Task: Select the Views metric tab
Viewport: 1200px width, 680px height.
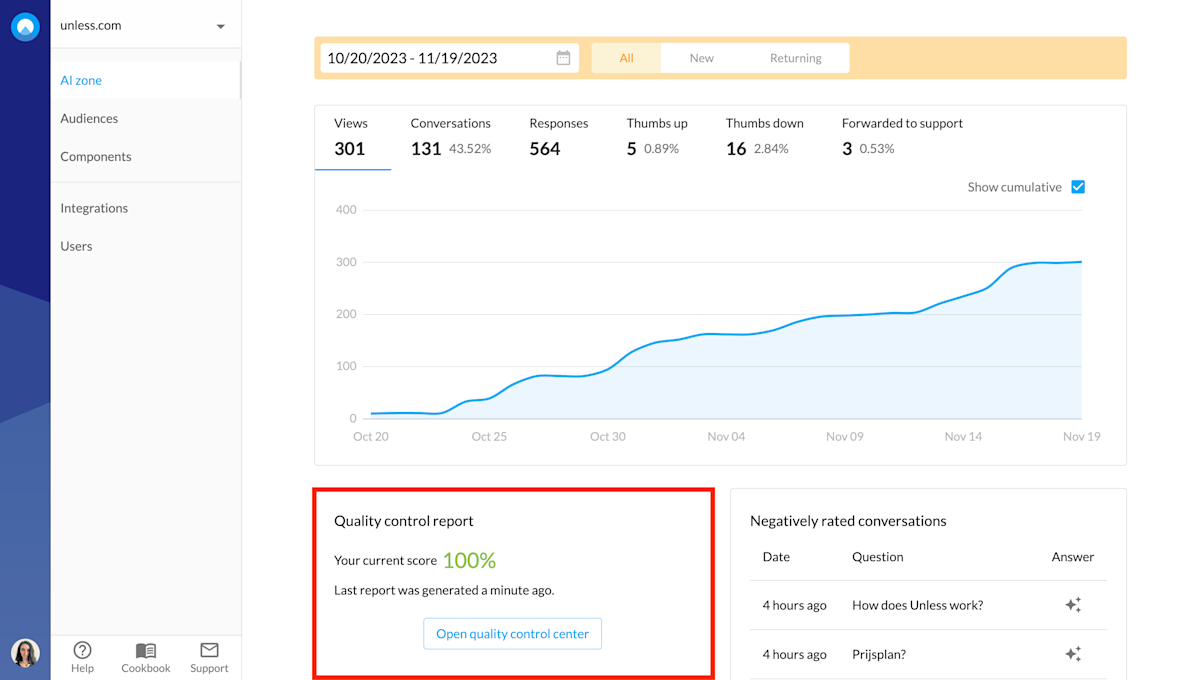Action: click(353, 138)
